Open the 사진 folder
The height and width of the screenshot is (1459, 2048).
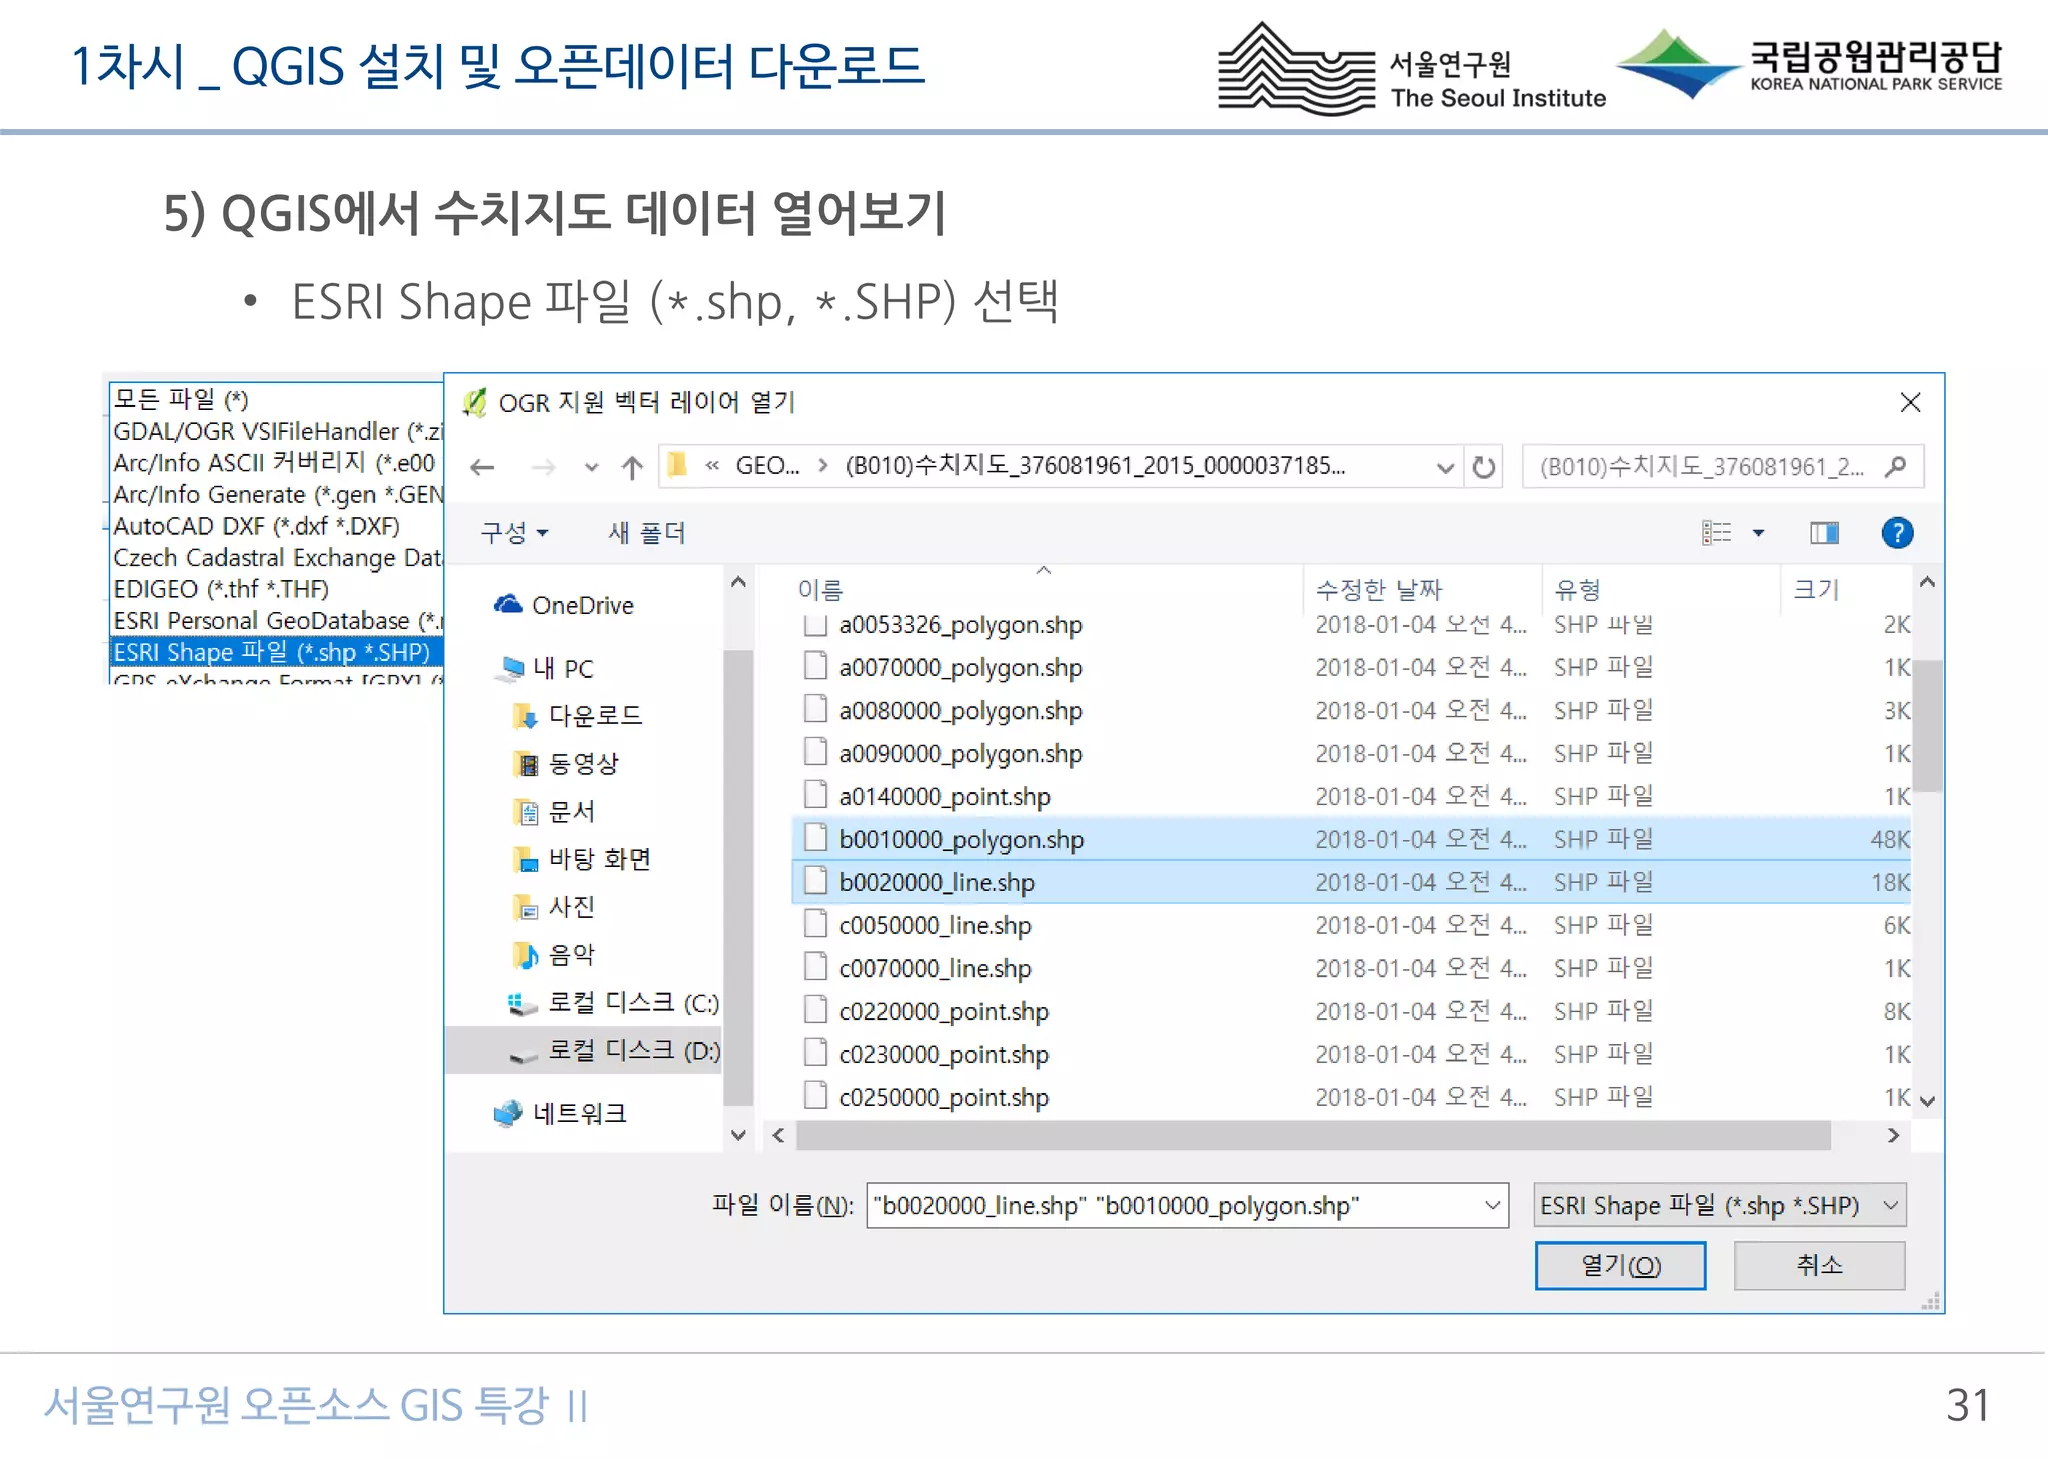tap(554, 907)
